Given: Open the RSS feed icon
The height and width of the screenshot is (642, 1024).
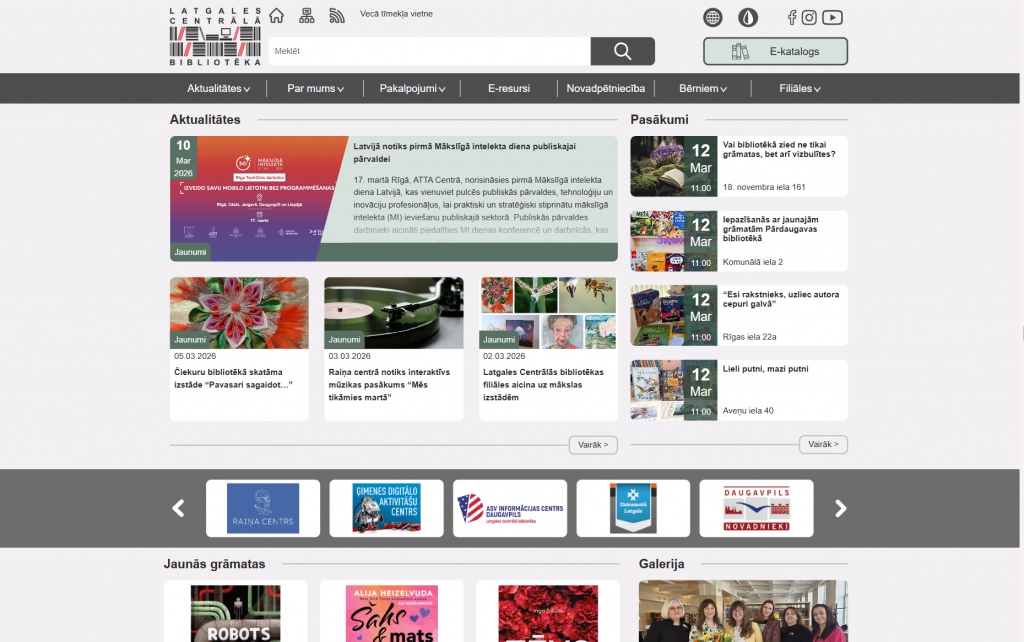Looking at the screenshot, I should (337, 16).
